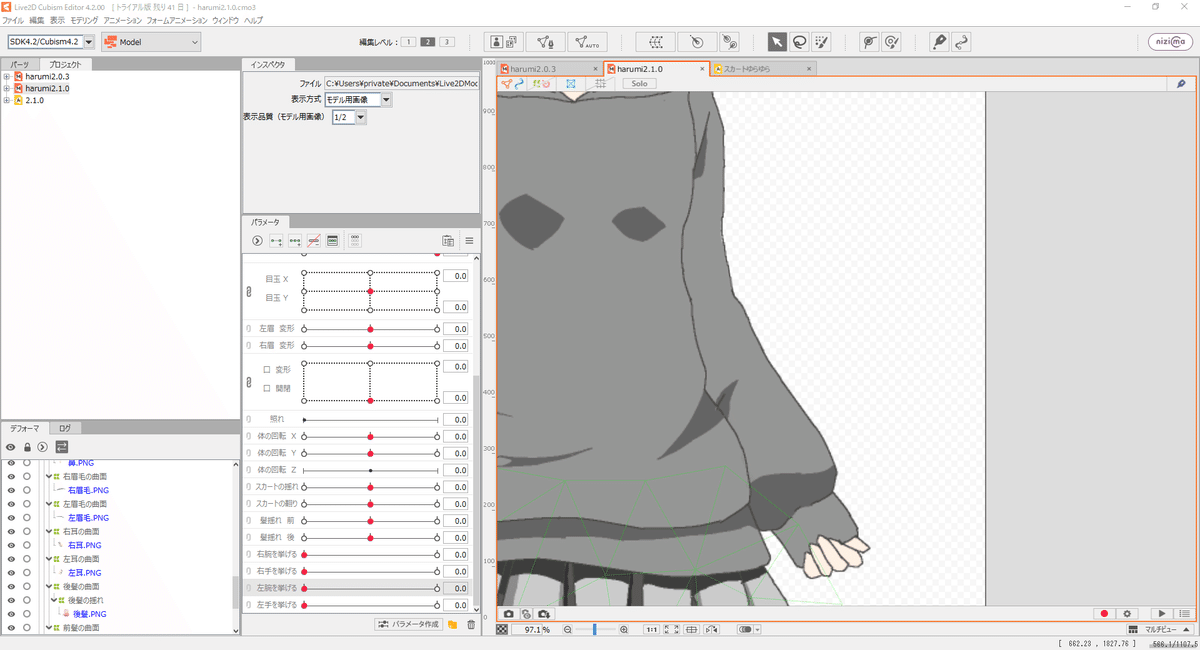The width and height of the screenshot is (1200, 650).
Task: Click the 1:1 actual size view button
Action: click(x=651, y=630)
